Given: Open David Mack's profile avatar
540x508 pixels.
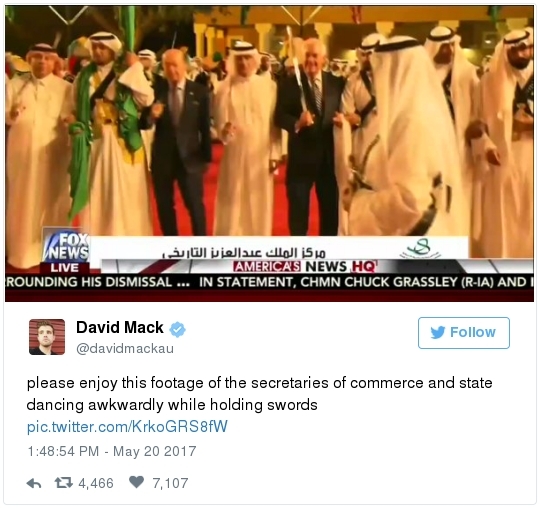Looking at the screenshot, I should pyautogui.click(x=47, y=337).
